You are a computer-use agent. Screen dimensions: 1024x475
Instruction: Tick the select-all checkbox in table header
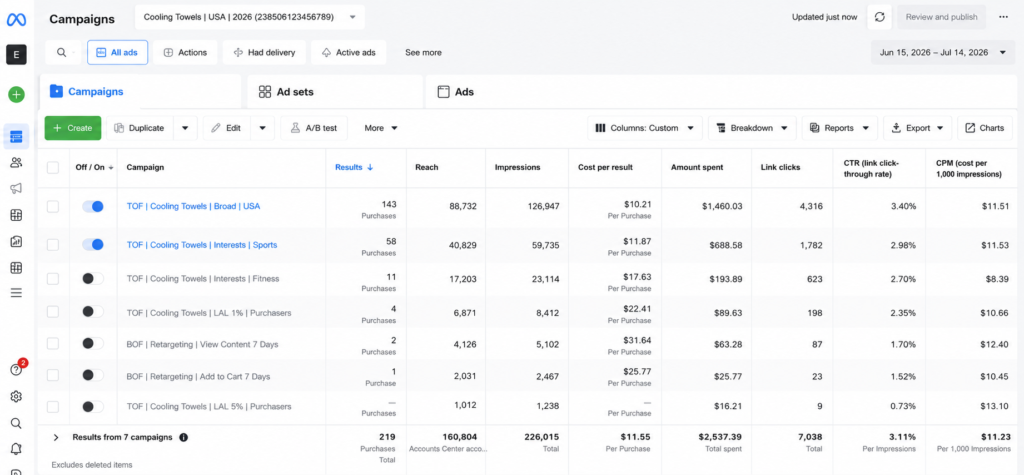point(53,168)
